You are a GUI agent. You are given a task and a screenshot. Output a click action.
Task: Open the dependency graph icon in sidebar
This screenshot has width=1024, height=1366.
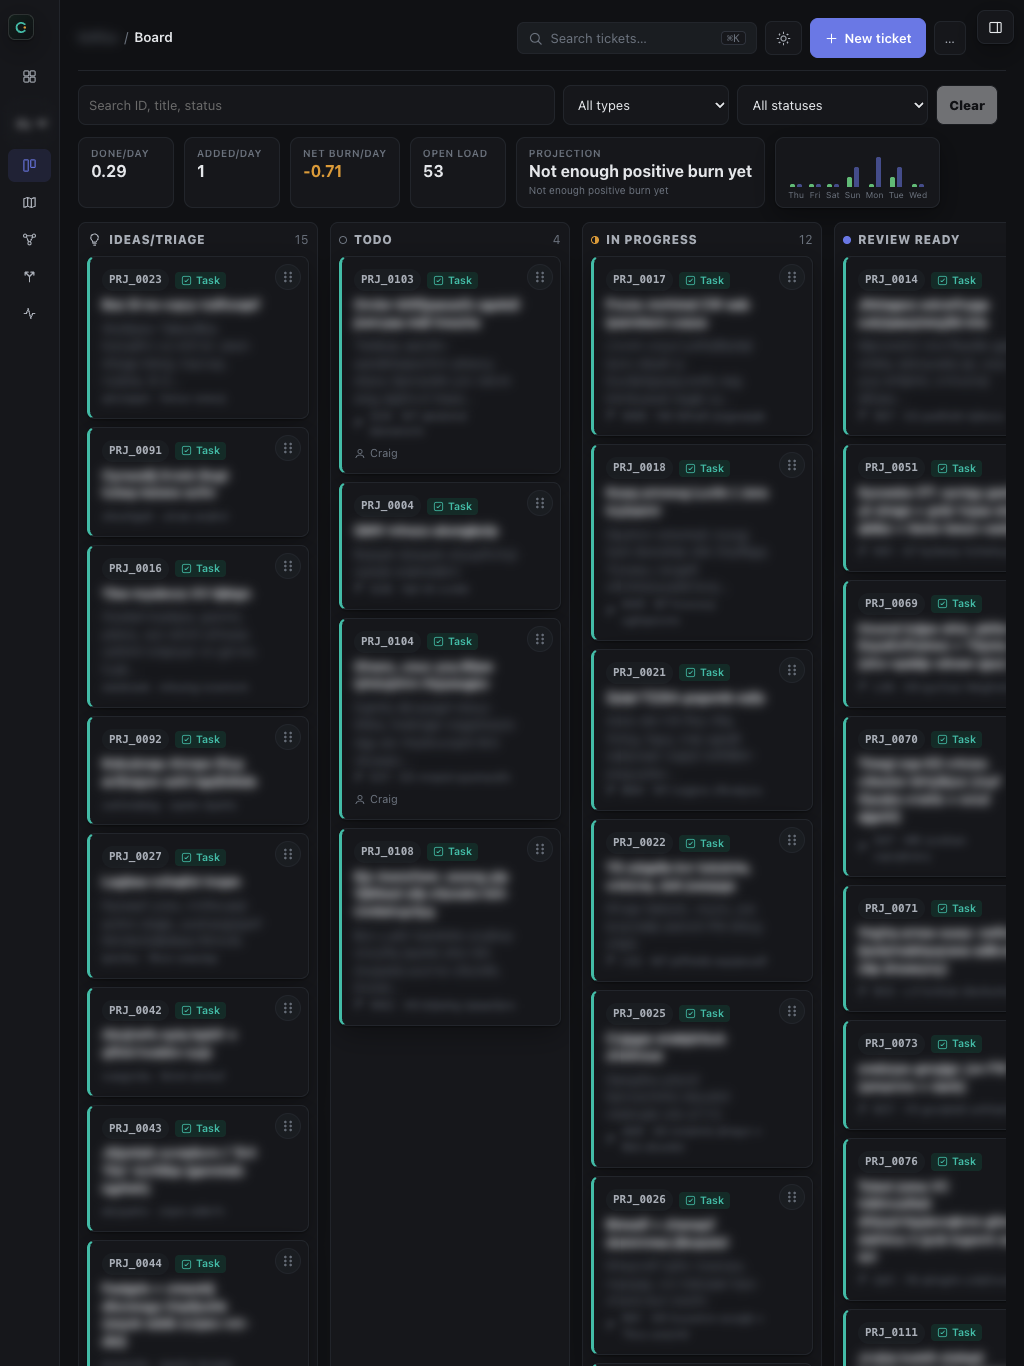pyautogui.click(x=29, y=239)
